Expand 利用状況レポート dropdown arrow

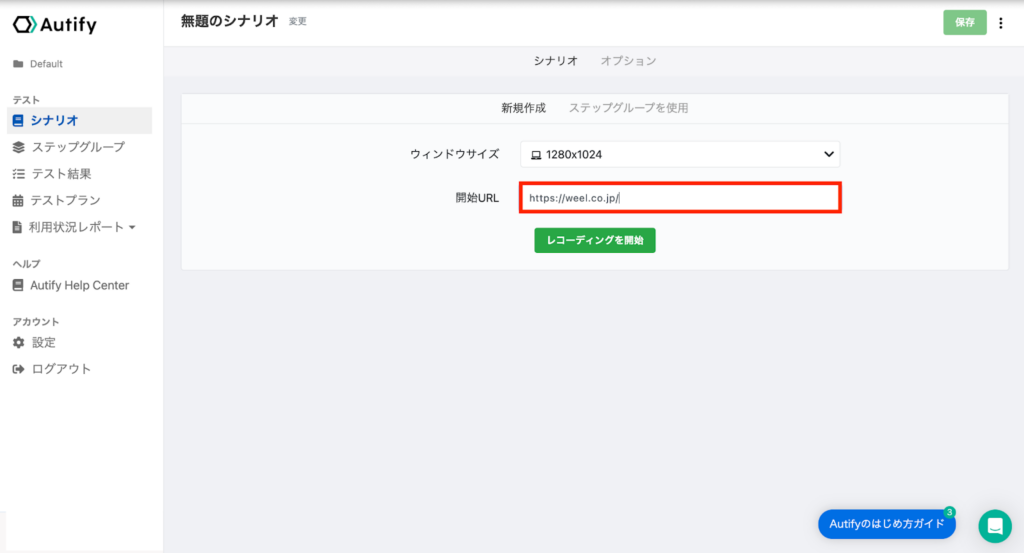click(133, 227)
